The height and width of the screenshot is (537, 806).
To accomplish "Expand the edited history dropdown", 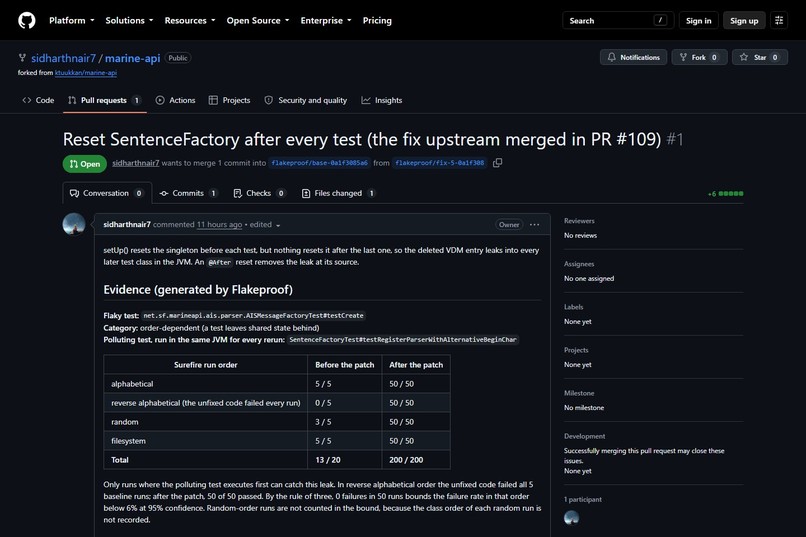I will (x=265, y=225).
